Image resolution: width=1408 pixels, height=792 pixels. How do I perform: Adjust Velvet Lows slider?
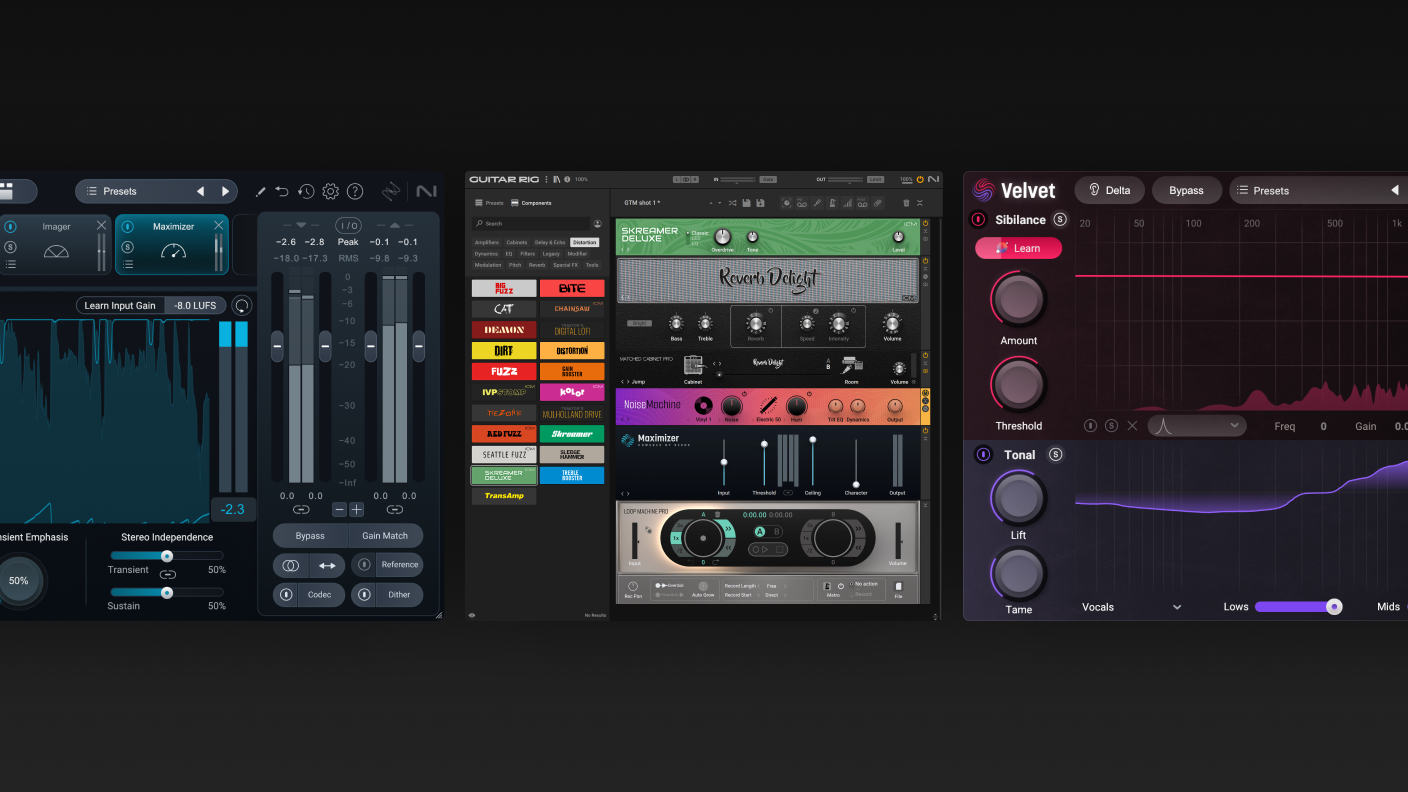point(1298,606)
